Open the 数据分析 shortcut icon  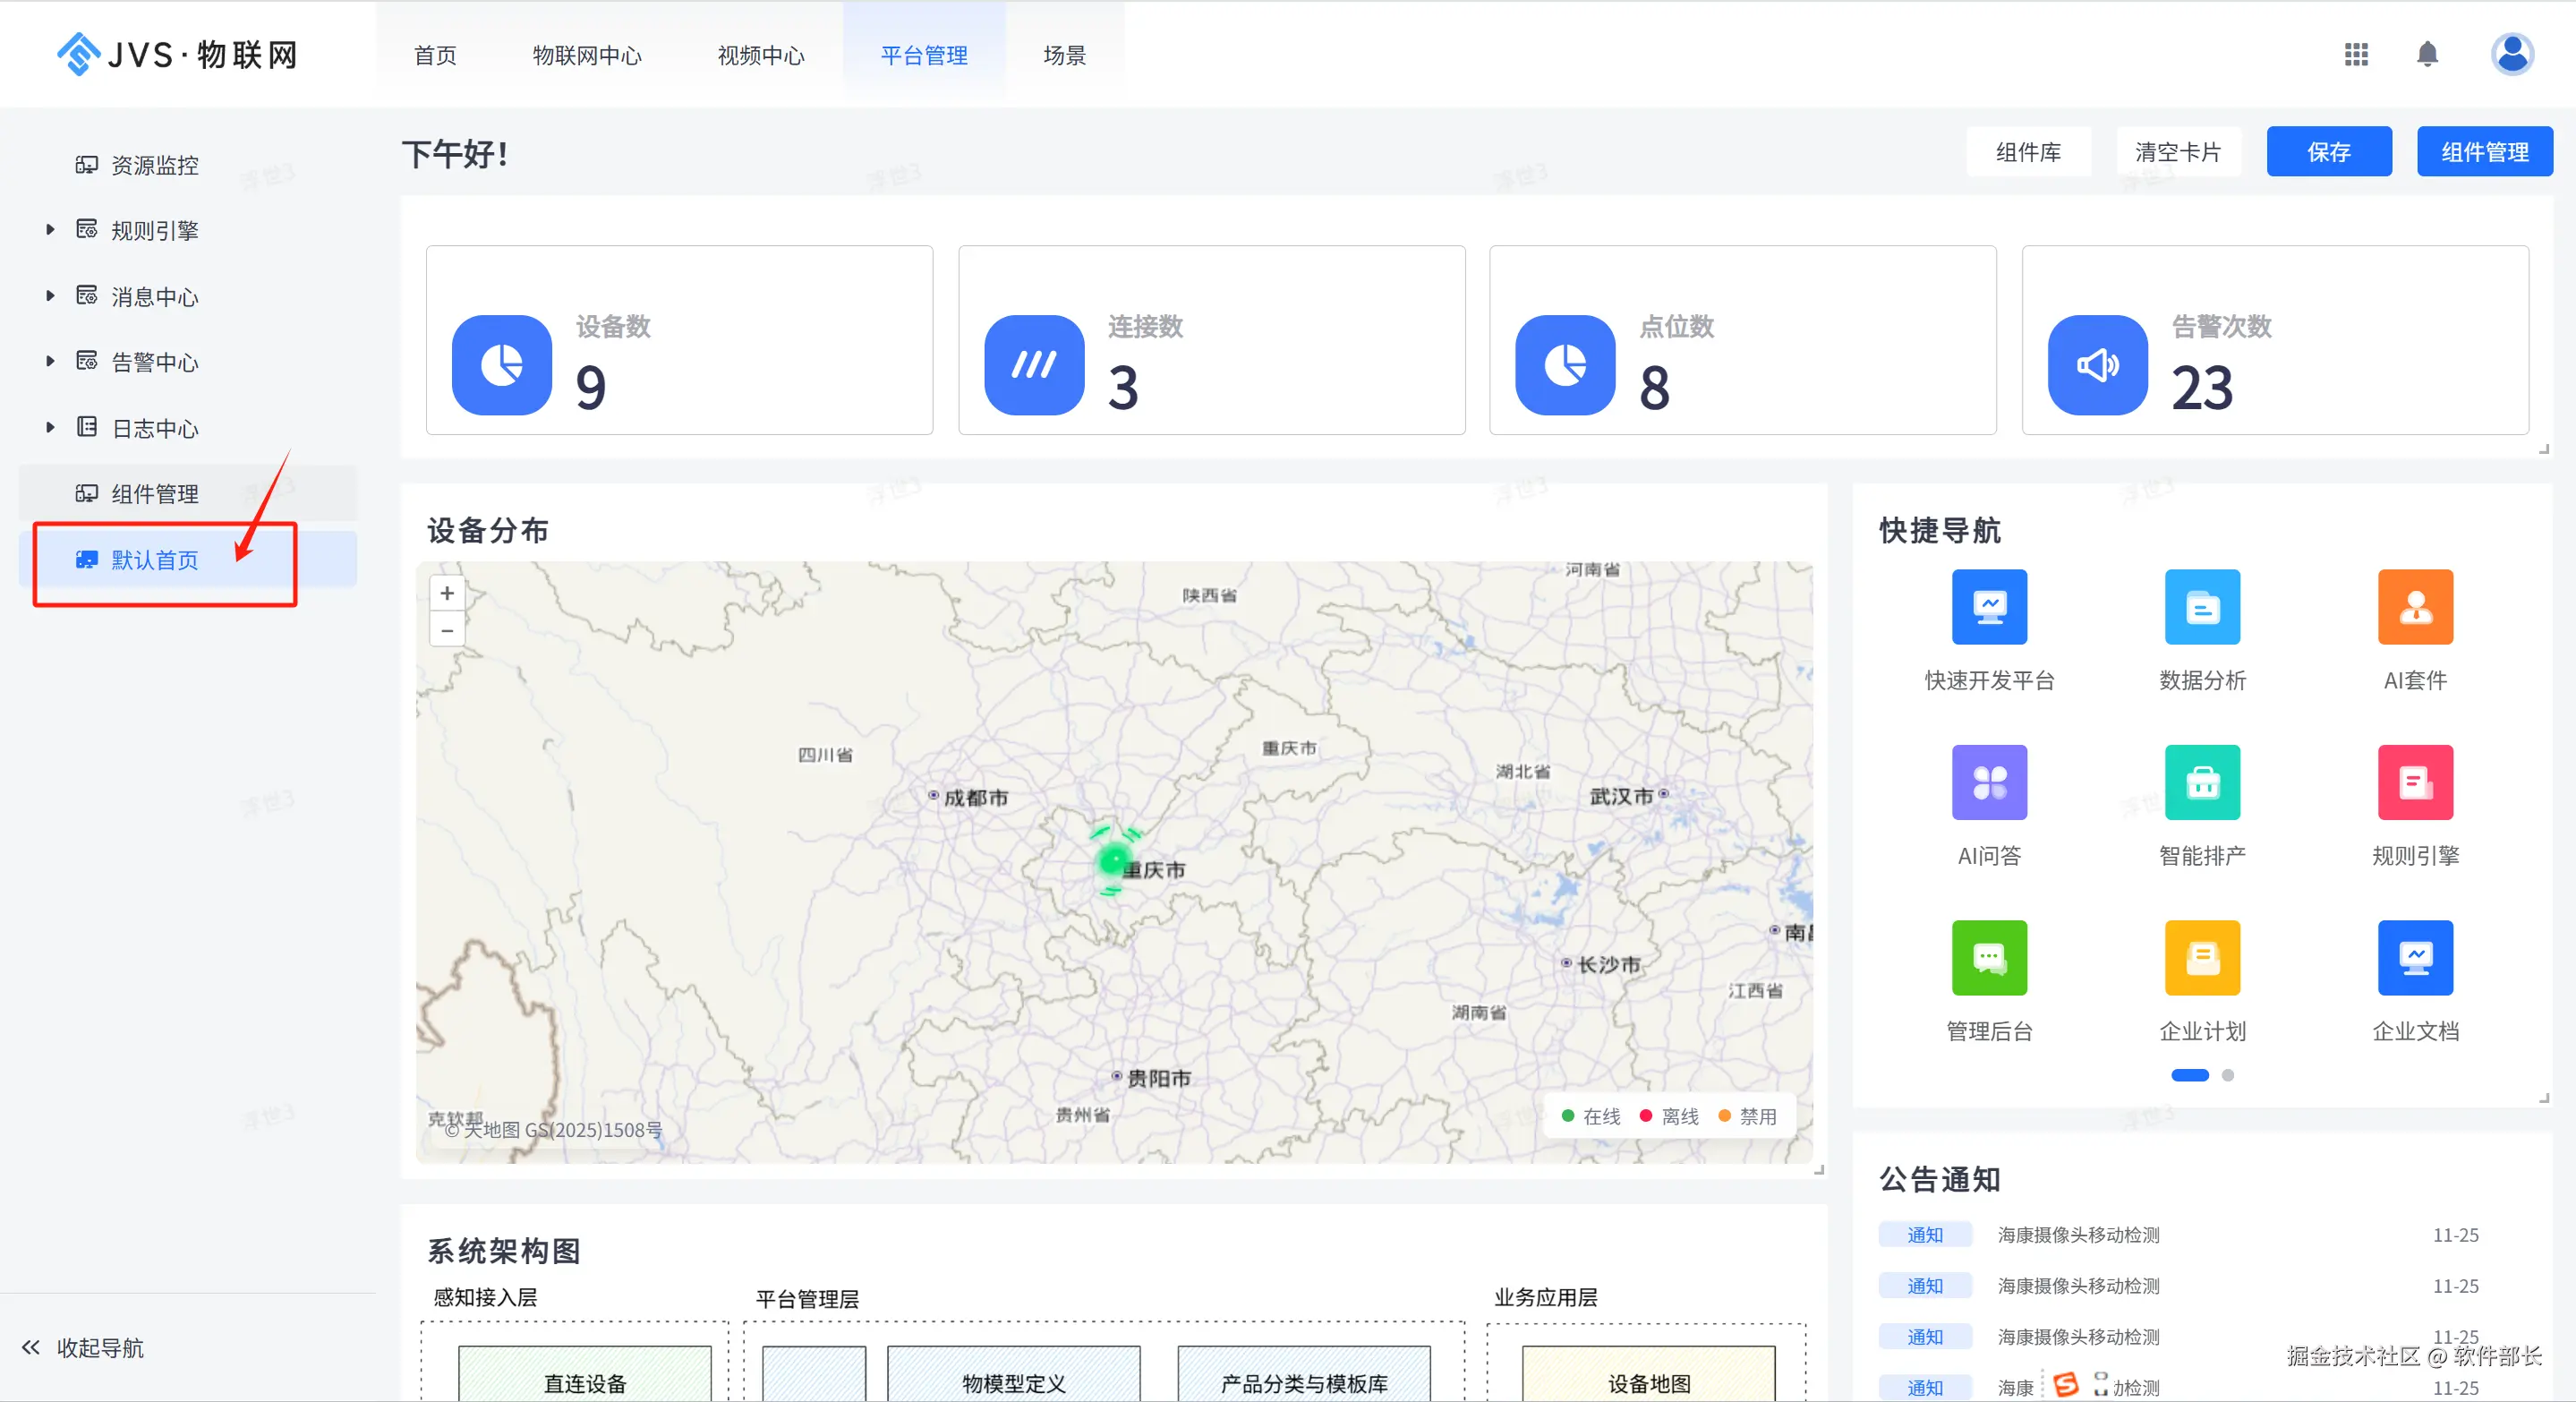tap(2201, 607)
